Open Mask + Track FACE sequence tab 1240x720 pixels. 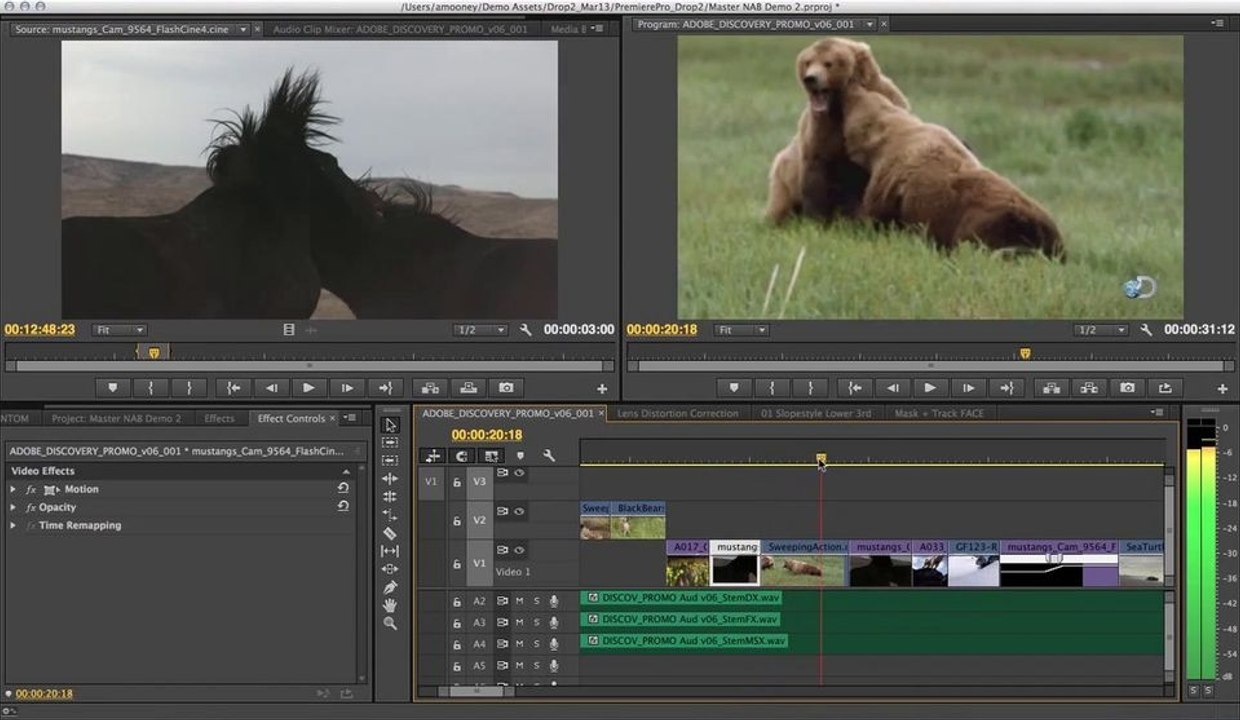[x=939, y=413]
